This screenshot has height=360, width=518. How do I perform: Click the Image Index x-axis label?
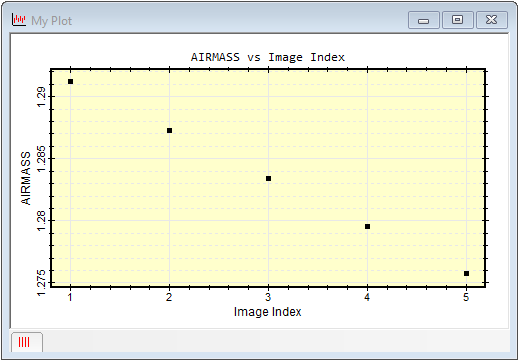(268, 312)
